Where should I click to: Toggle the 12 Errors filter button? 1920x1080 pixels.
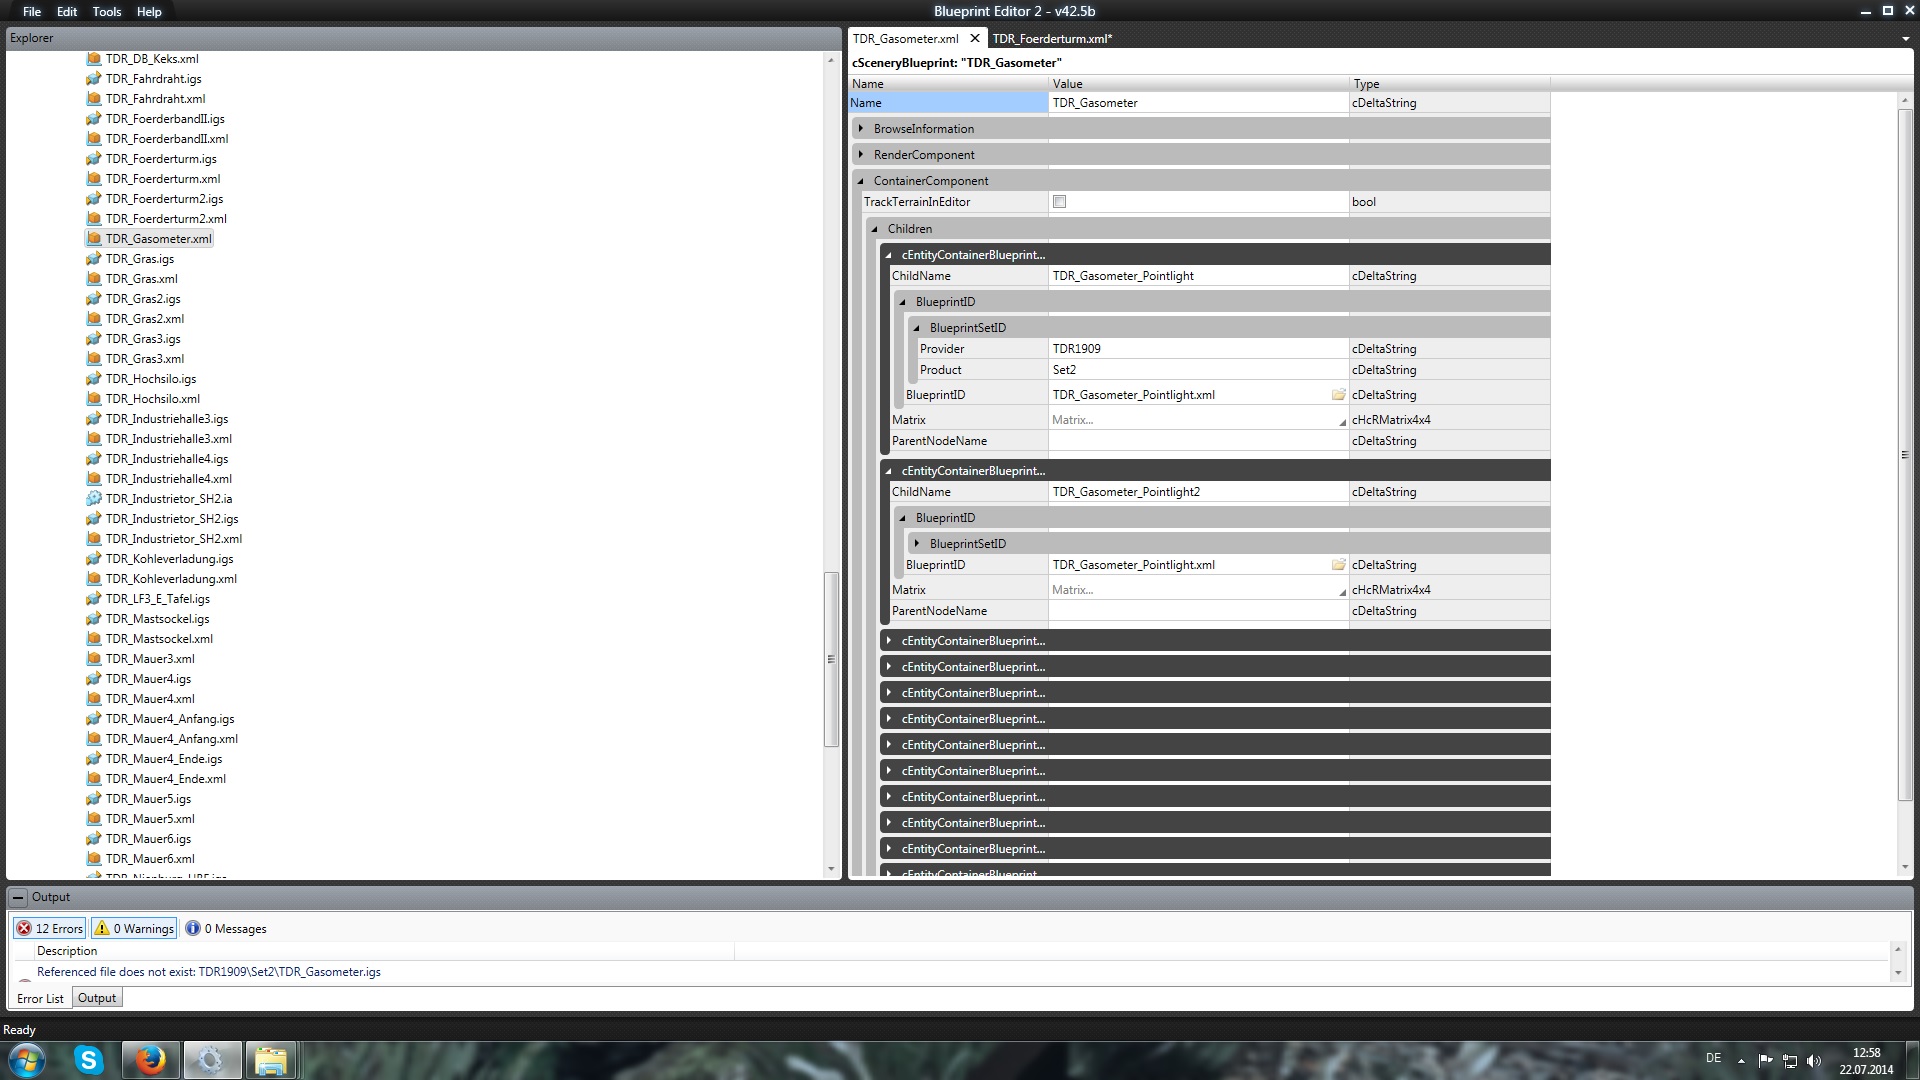pyautogui.click(x=50, y=929)
